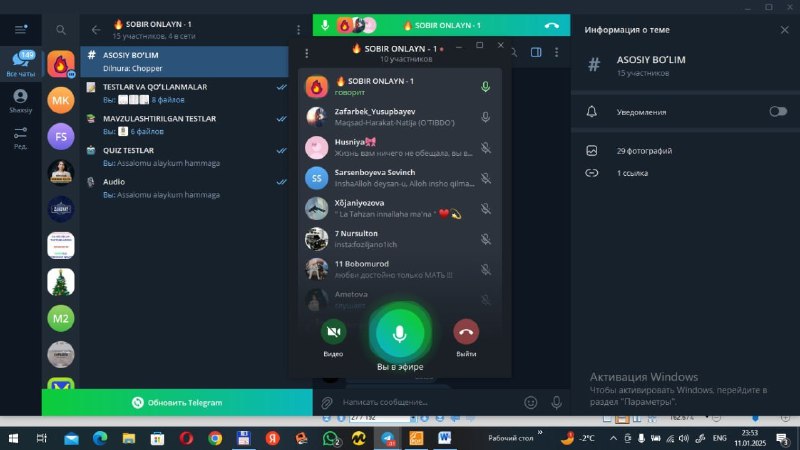The height and width of the screenshot is (450, 800).
Task: Select participant 11 Bobomurod
Action: click(399, 269)
